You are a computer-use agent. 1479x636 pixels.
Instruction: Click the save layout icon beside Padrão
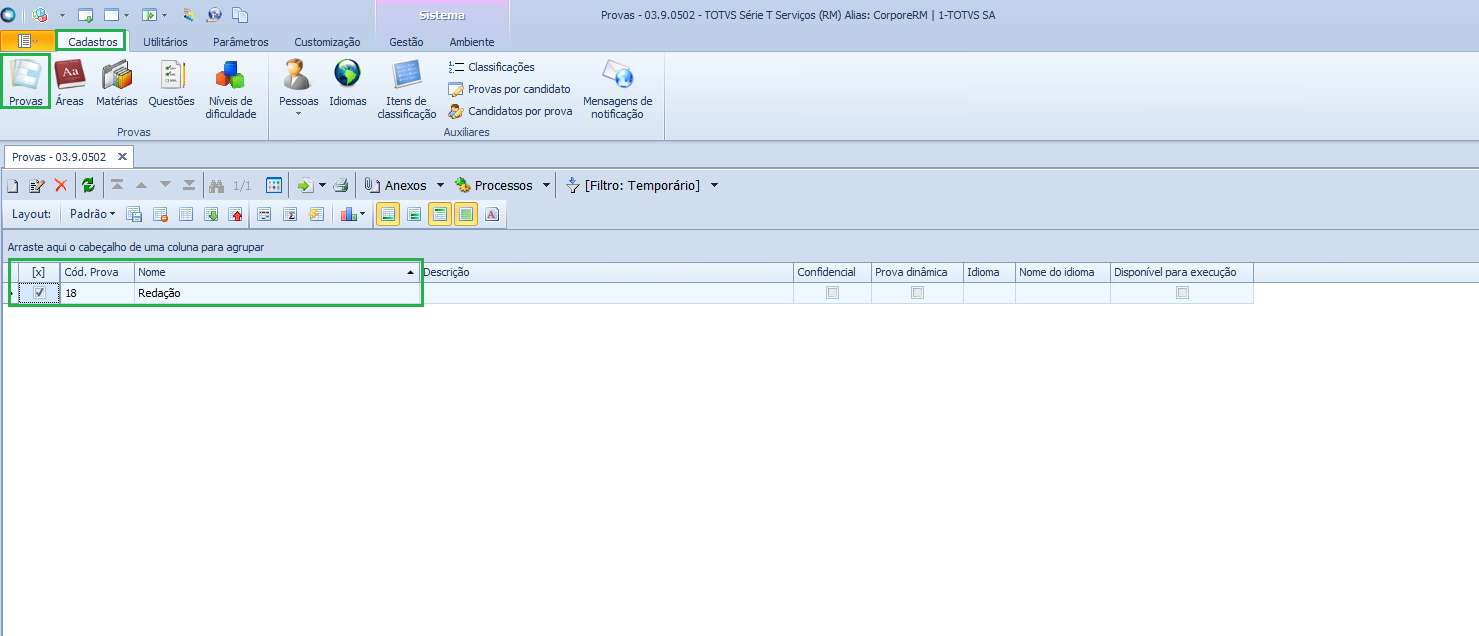pyautogui.click(x=134, y=214)
